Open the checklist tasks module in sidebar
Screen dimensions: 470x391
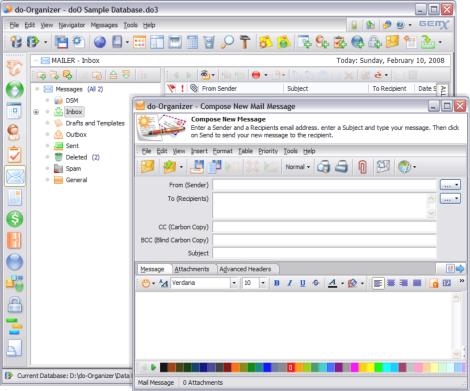pos(15,155)
